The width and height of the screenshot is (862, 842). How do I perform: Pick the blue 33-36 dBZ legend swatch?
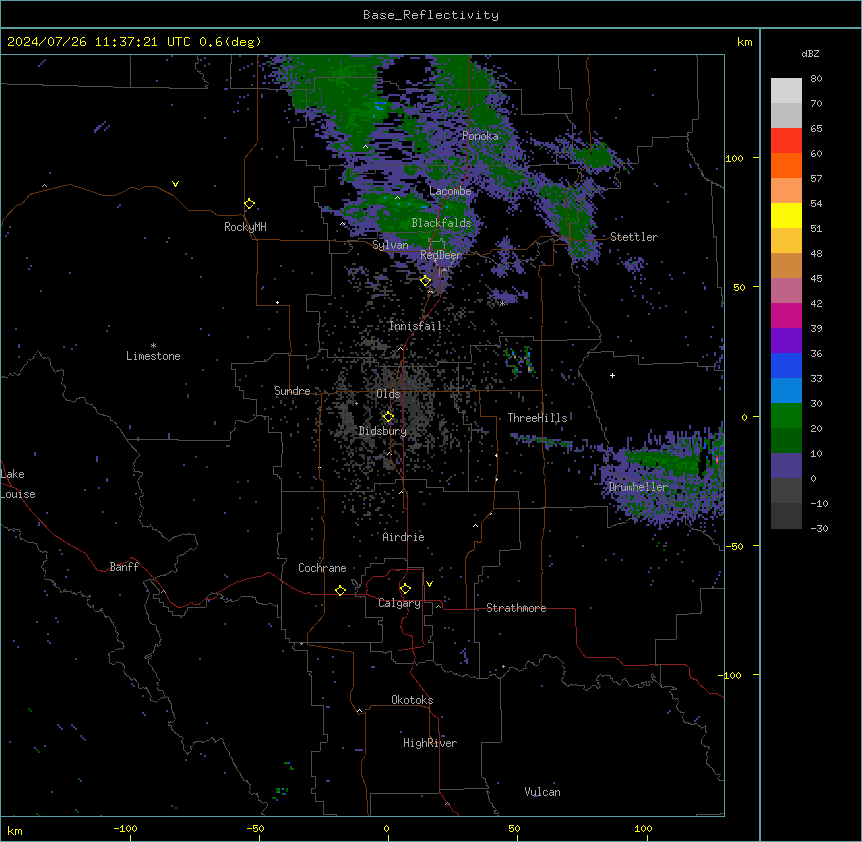coord(786,365)
